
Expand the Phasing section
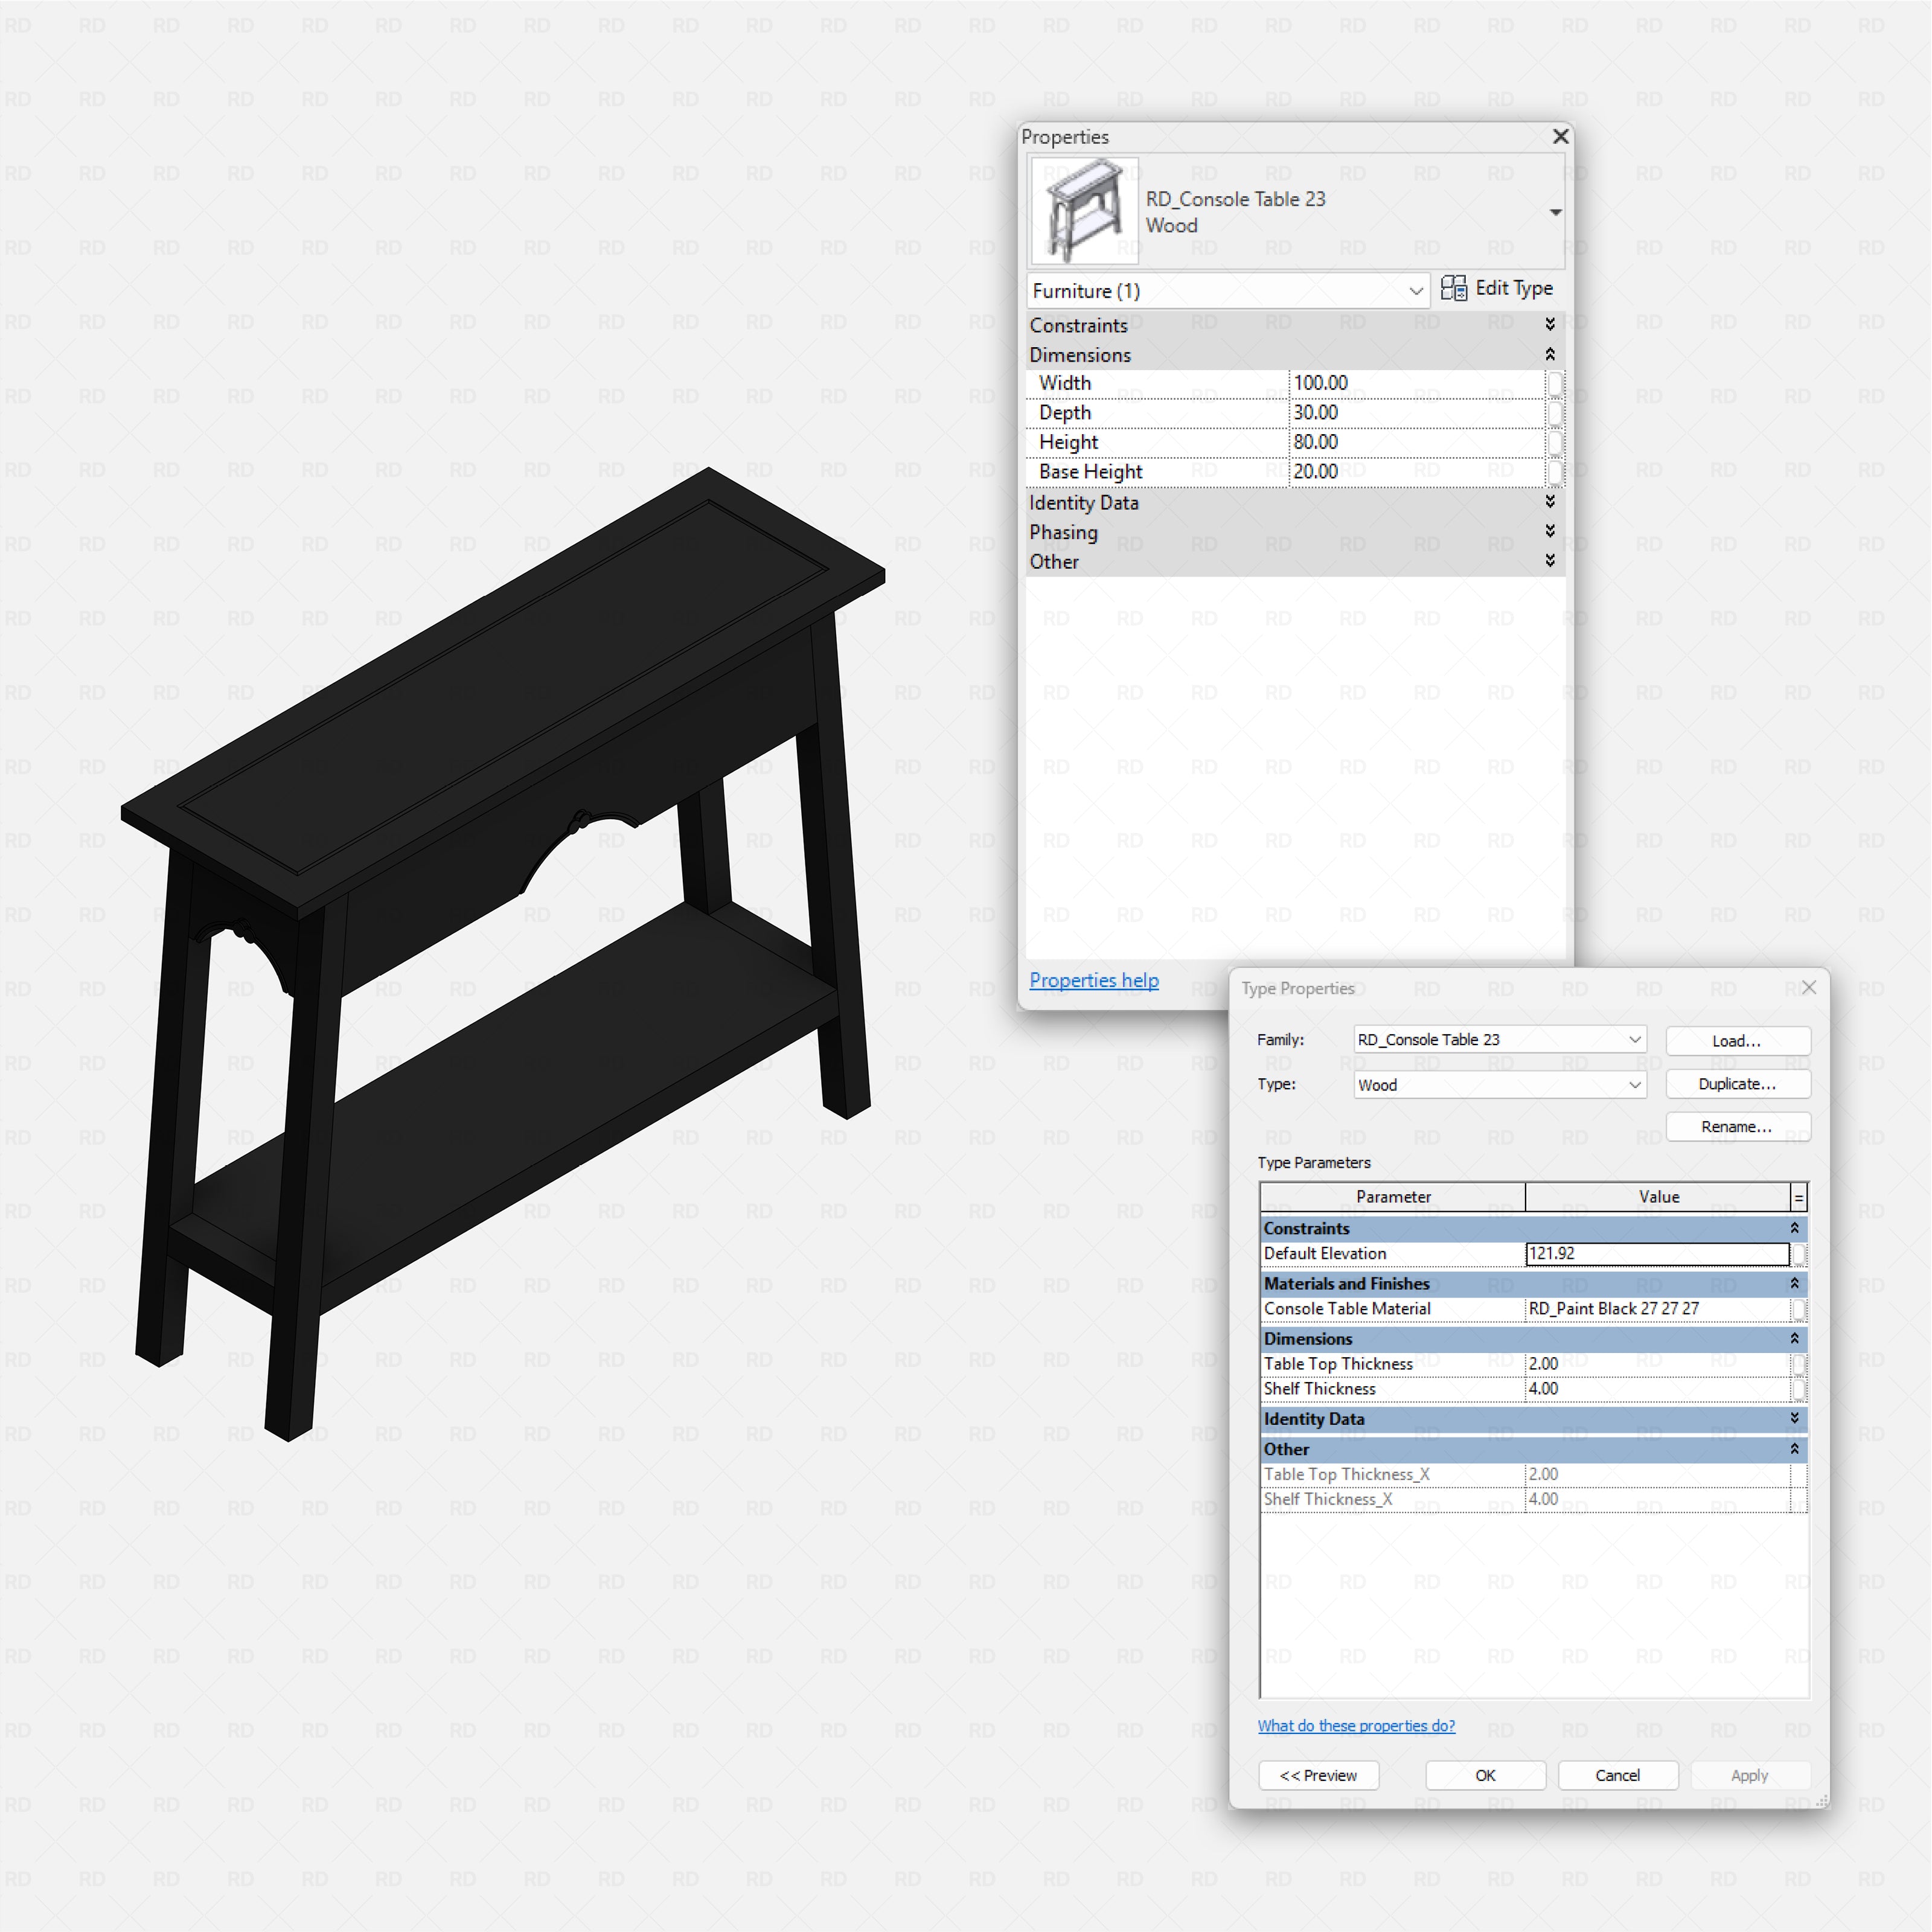pos(1549,532)
